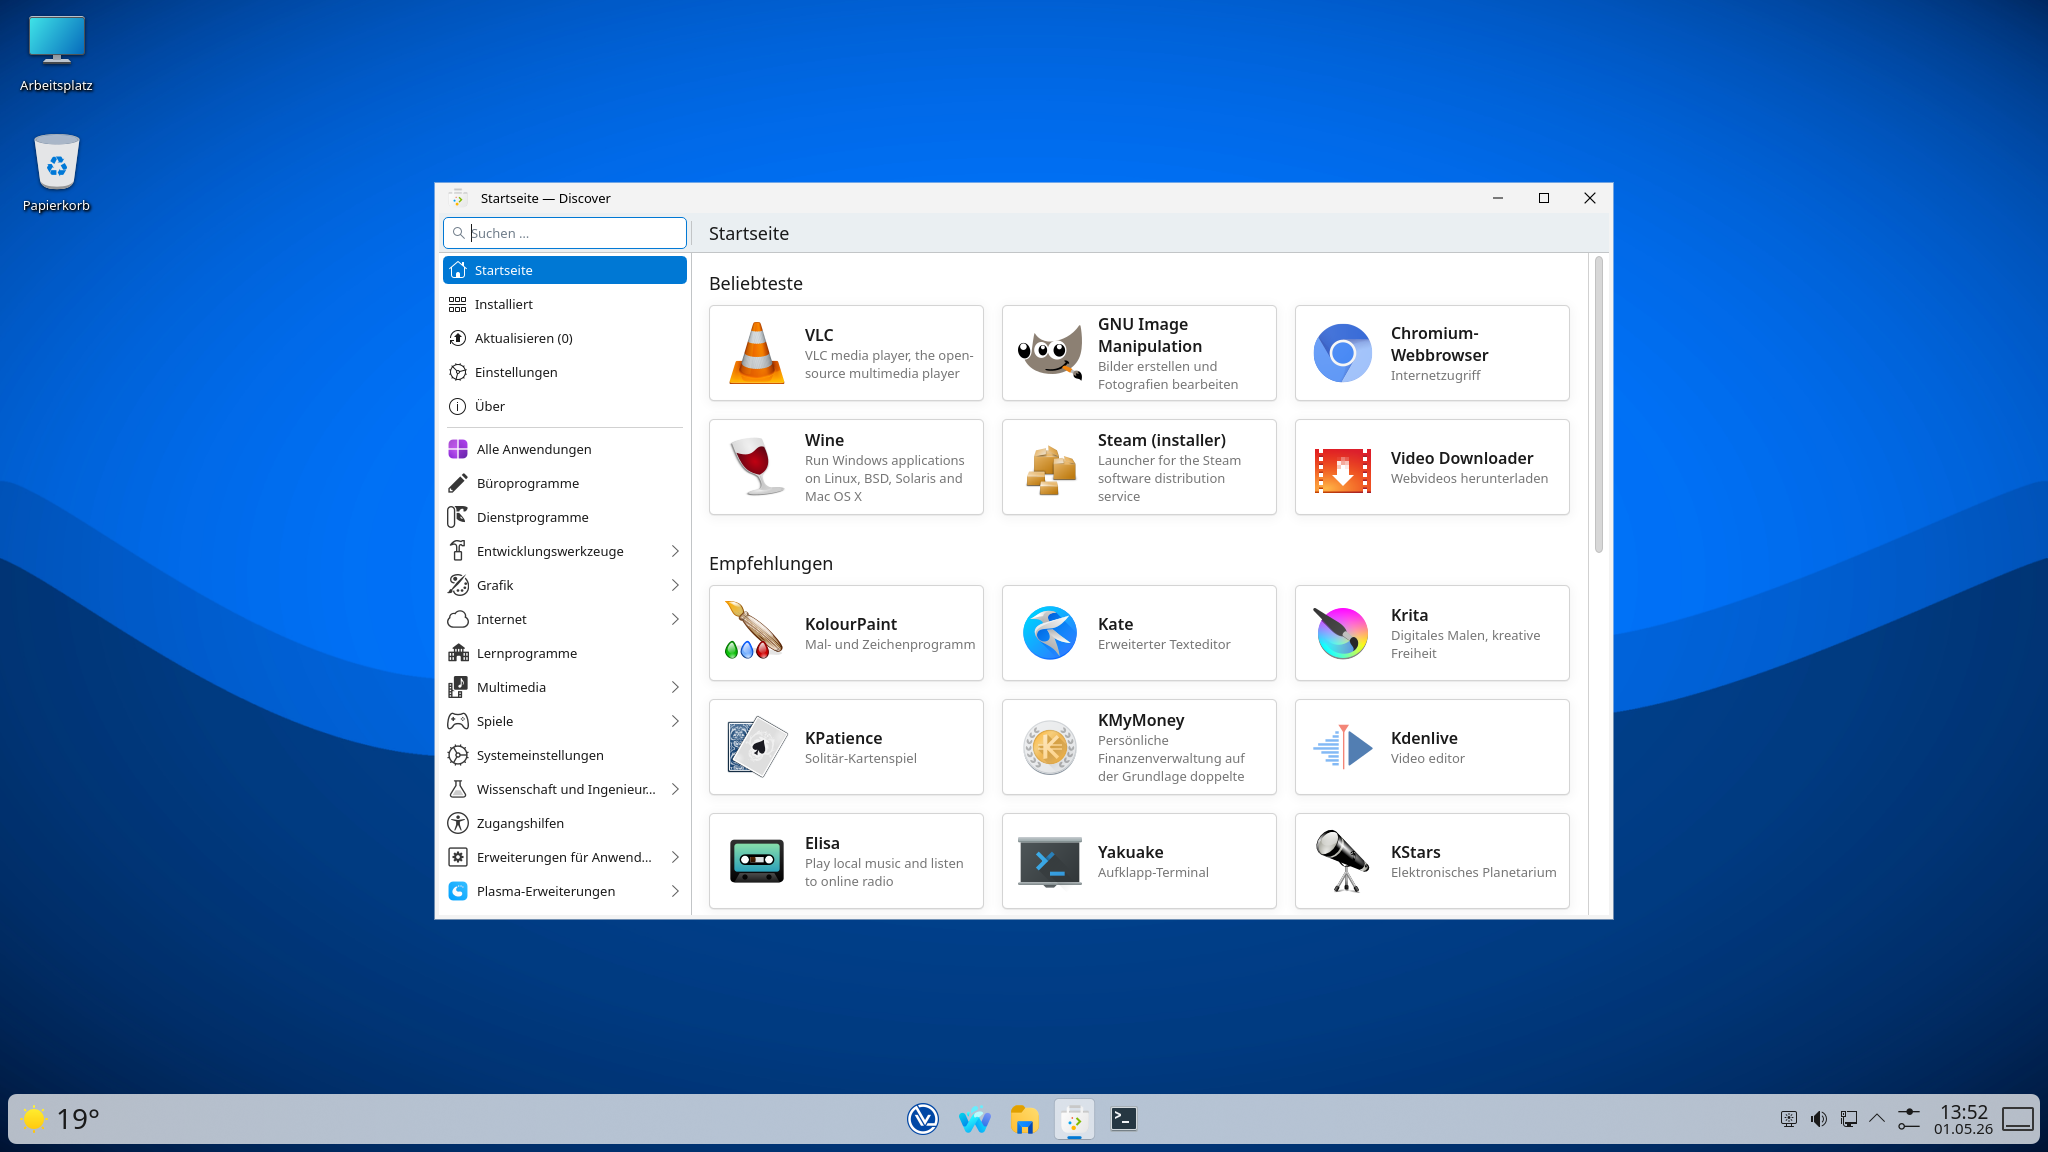Viewport: 2048px width, 1152px height.
Task: Click the Kate editor icon
Action: [x=1050, y=633]
